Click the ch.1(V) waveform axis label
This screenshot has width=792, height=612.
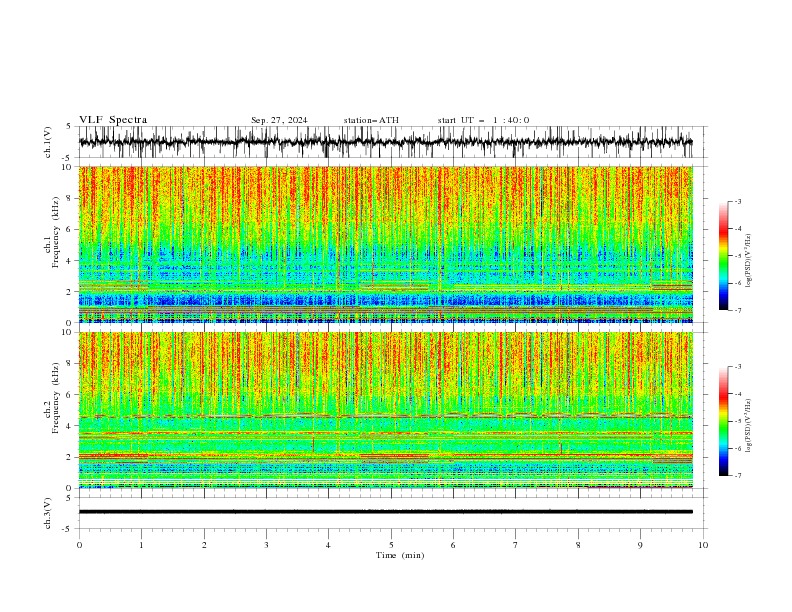tap(48, 142)
